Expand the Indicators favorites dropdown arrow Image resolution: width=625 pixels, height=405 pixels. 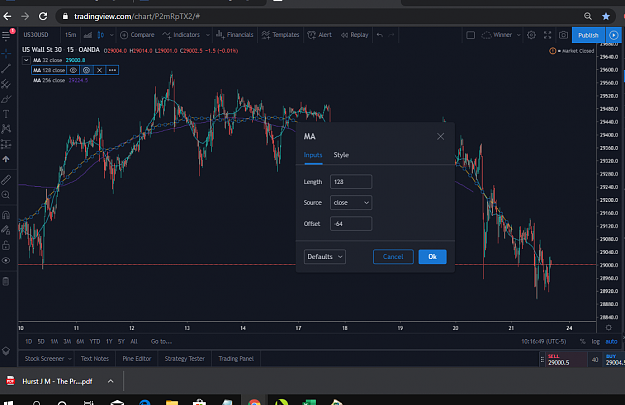click(x=208, y=35)
